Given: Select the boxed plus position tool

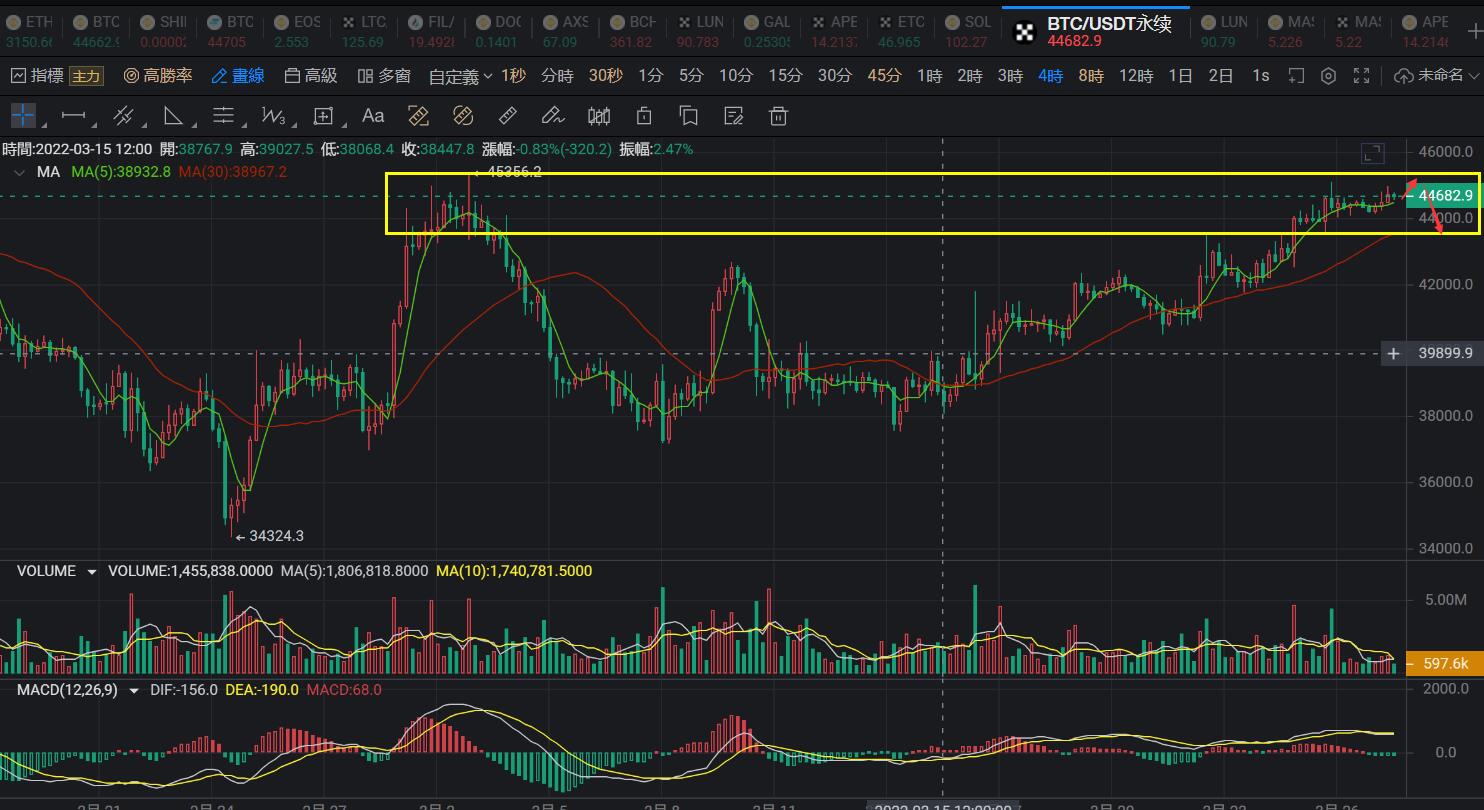Looking at the screenshot, I should [x=323, y=116].
